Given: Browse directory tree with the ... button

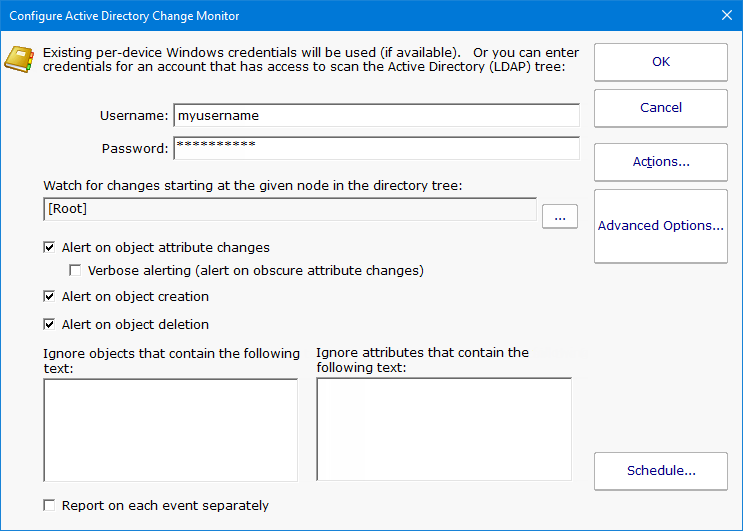Looking at the screenshot, I should click(x=560, y=216).
